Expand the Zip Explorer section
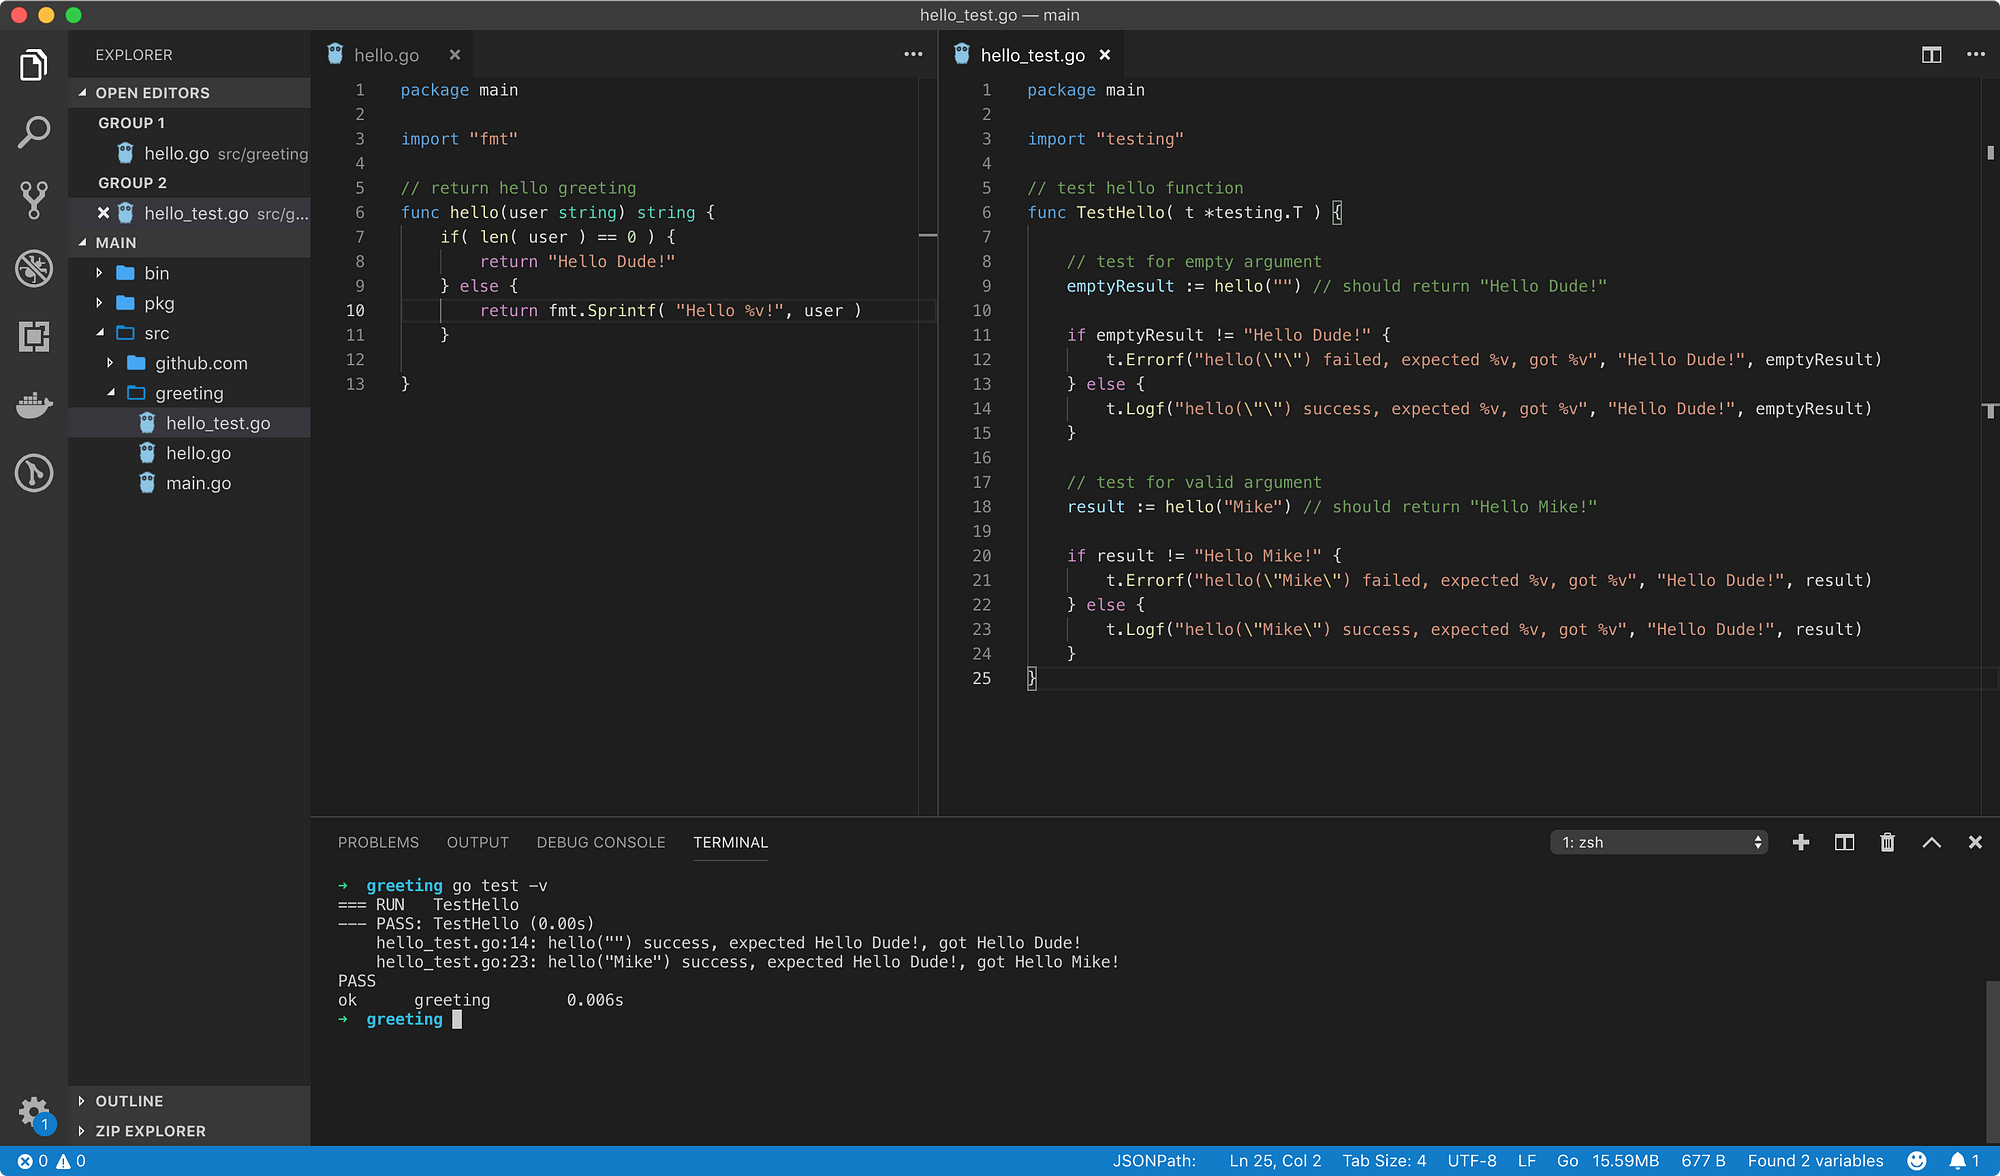The height and width of the screenshot is (1176, 2000). [x=189, y=1131]
